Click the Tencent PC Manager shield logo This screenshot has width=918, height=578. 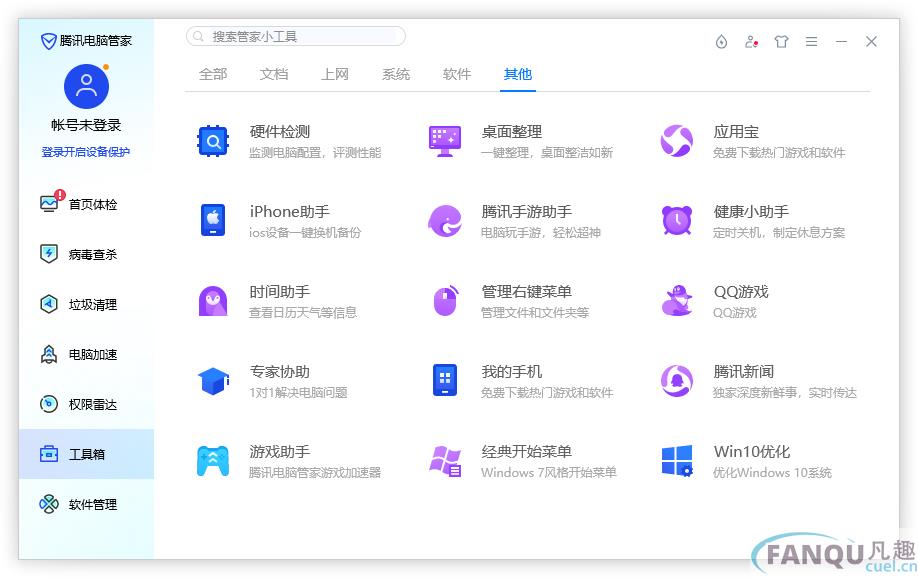(48, 41)
